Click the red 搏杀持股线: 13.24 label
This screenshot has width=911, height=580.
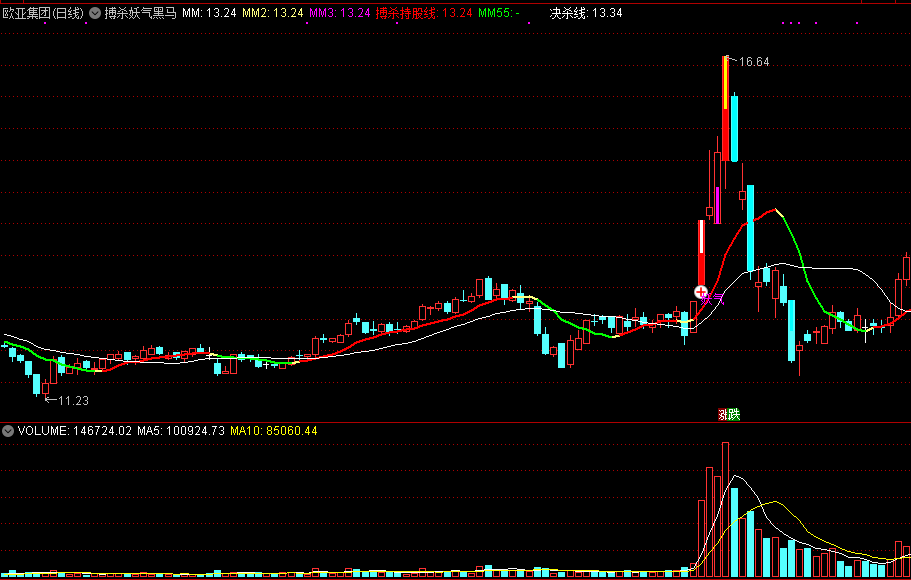(424, 13)
